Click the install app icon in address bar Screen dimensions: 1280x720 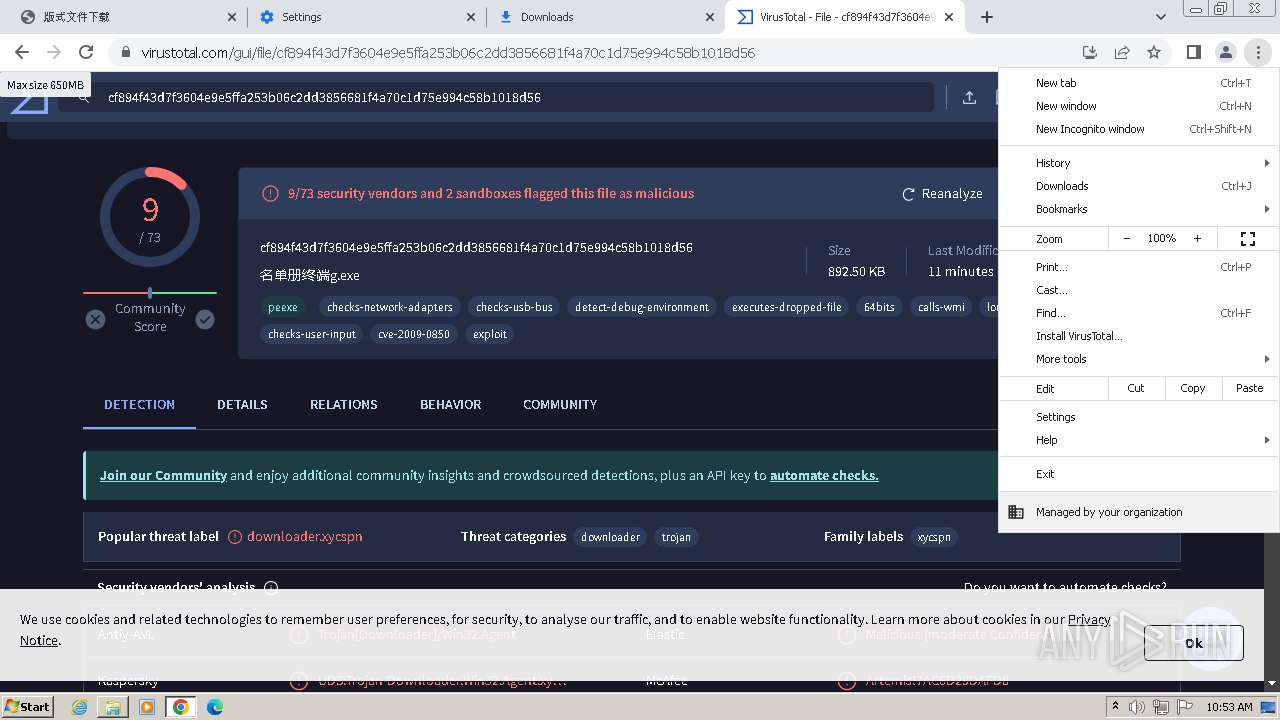click(x=1090, y=52)
